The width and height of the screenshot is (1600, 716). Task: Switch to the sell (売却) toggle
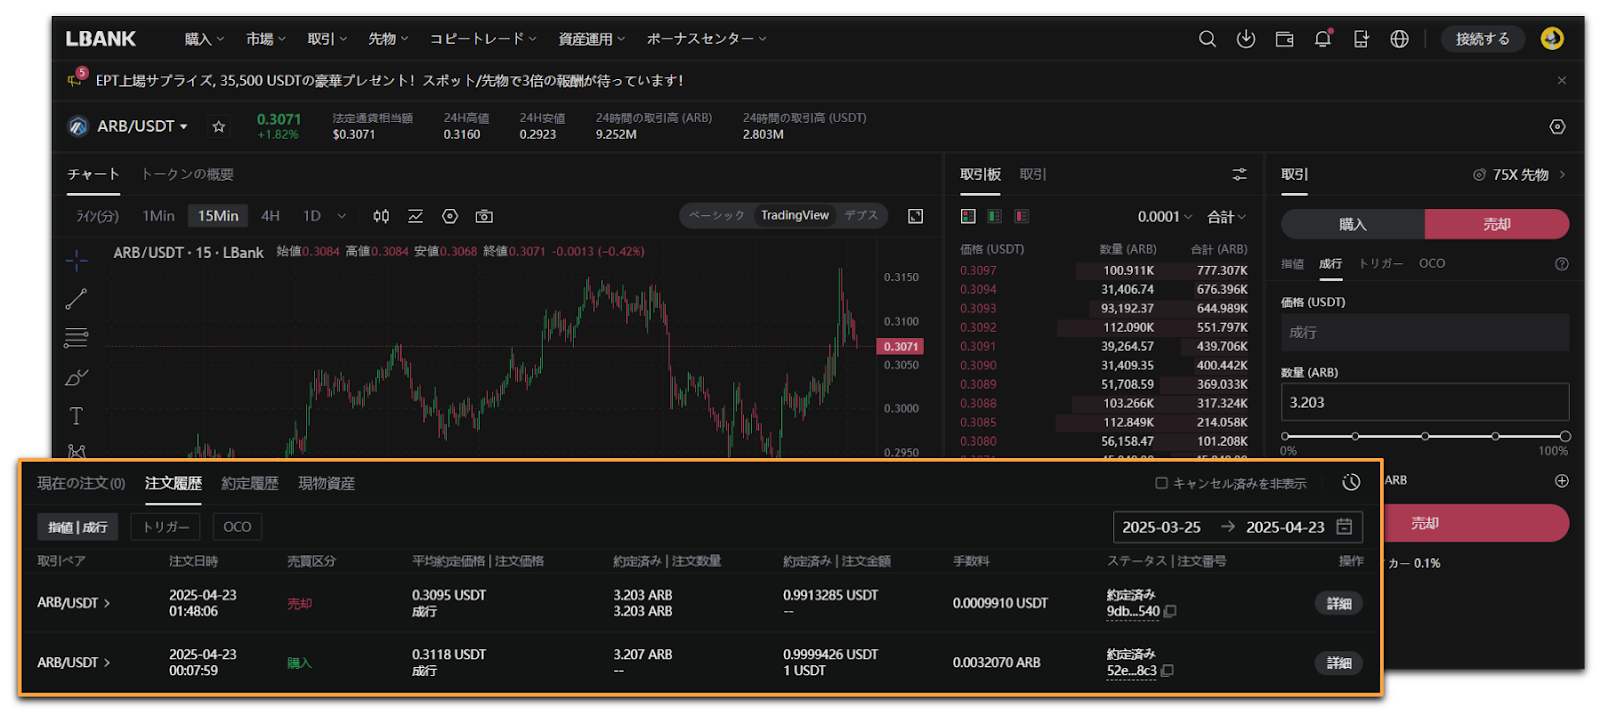(1496, 224)
